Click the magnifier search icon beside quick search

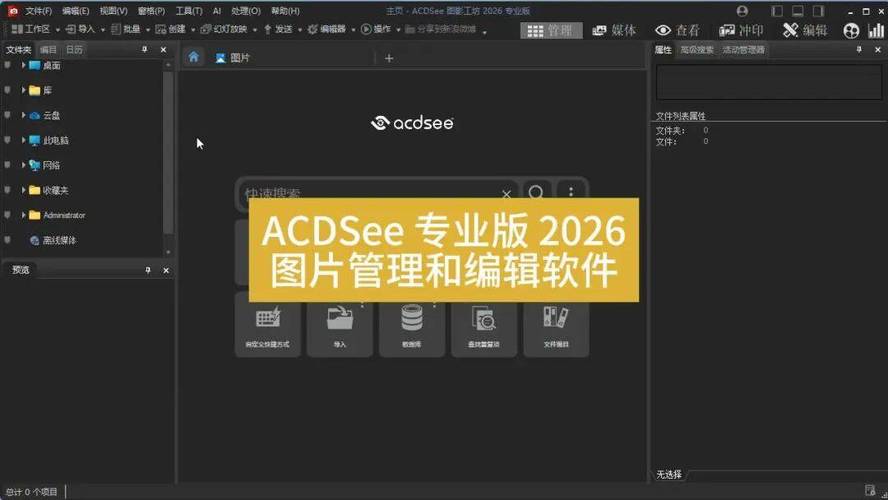(536, 193)
